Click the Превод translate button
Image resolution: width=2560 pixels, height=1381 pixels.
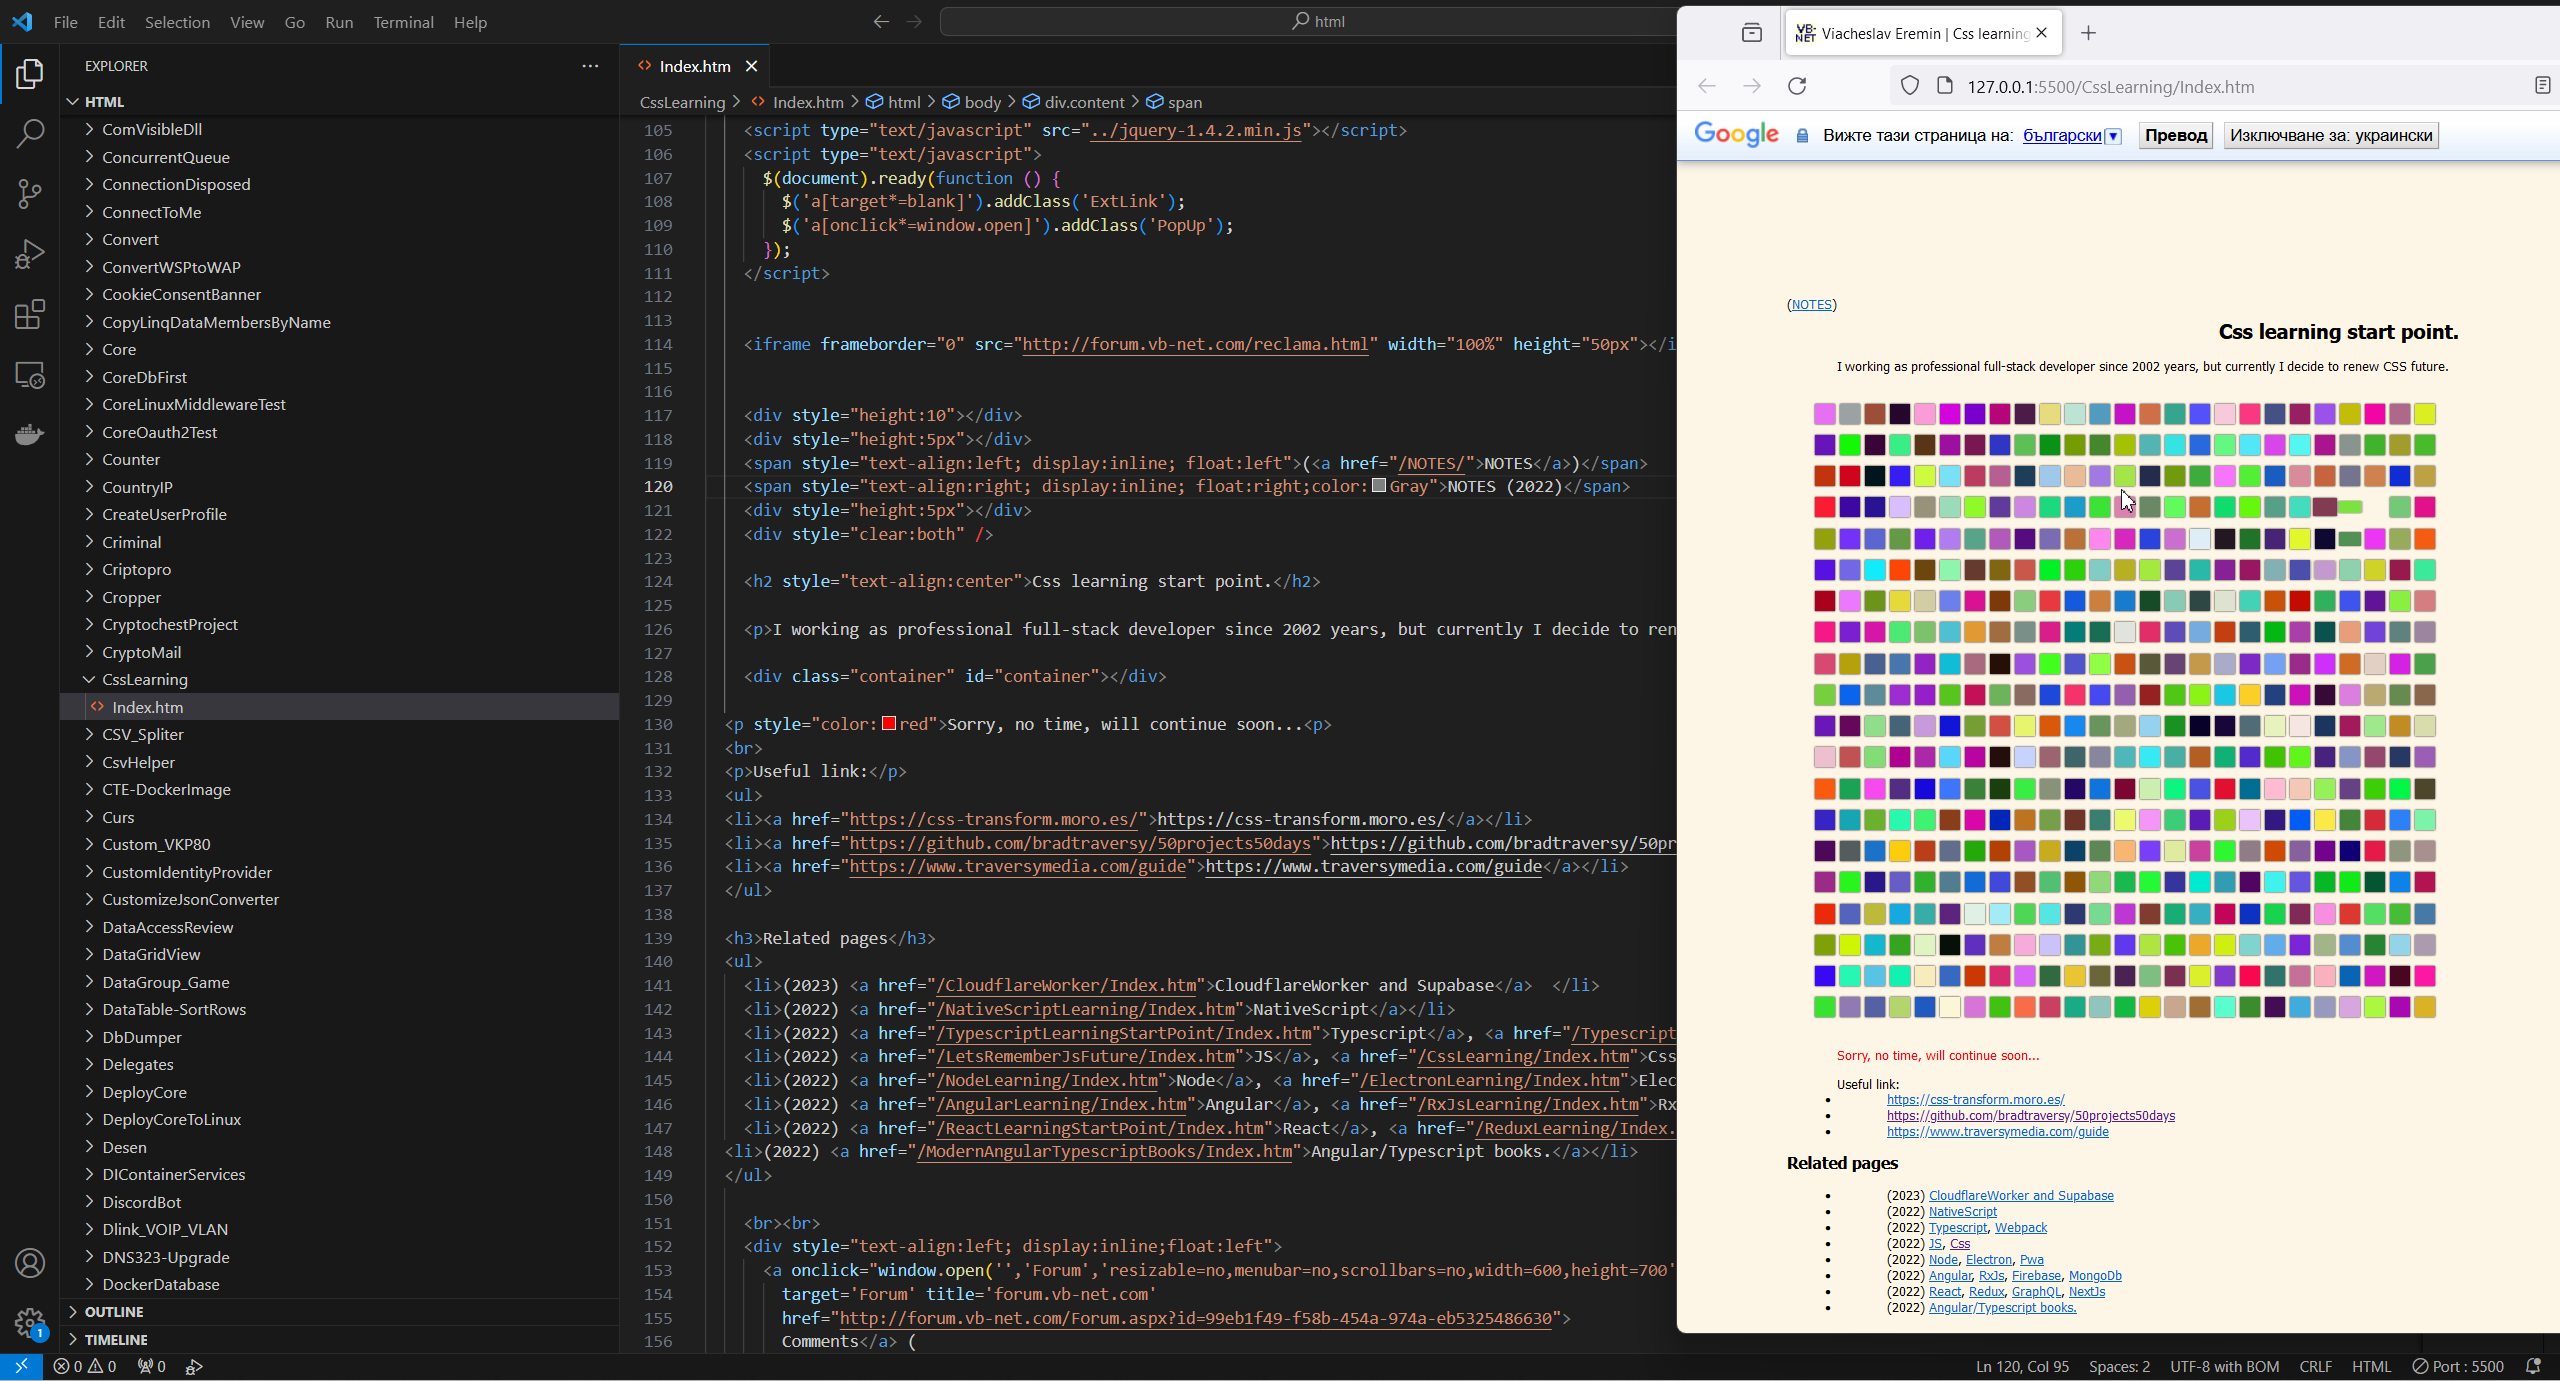click(2175, 136)
